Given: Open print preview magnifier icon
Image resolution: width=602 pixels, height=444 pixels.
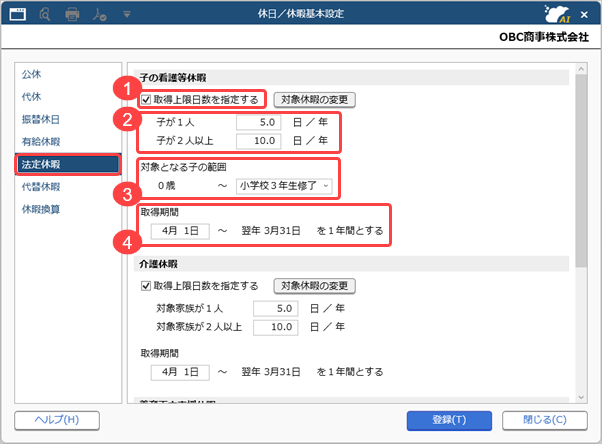Looking at the screenshot, I should [x=45, y=15].
